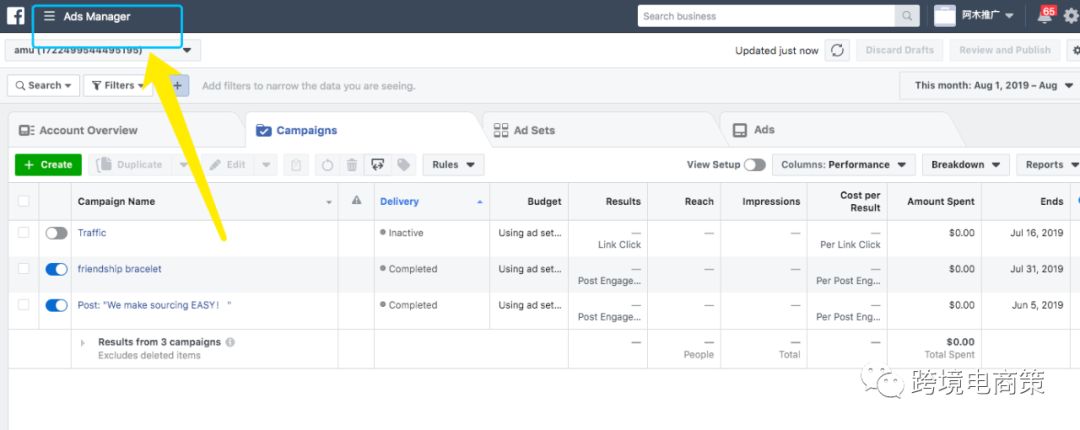Open the Filters dropdown
Viewport: 1080px width, 430px height.
click(118, 85)
